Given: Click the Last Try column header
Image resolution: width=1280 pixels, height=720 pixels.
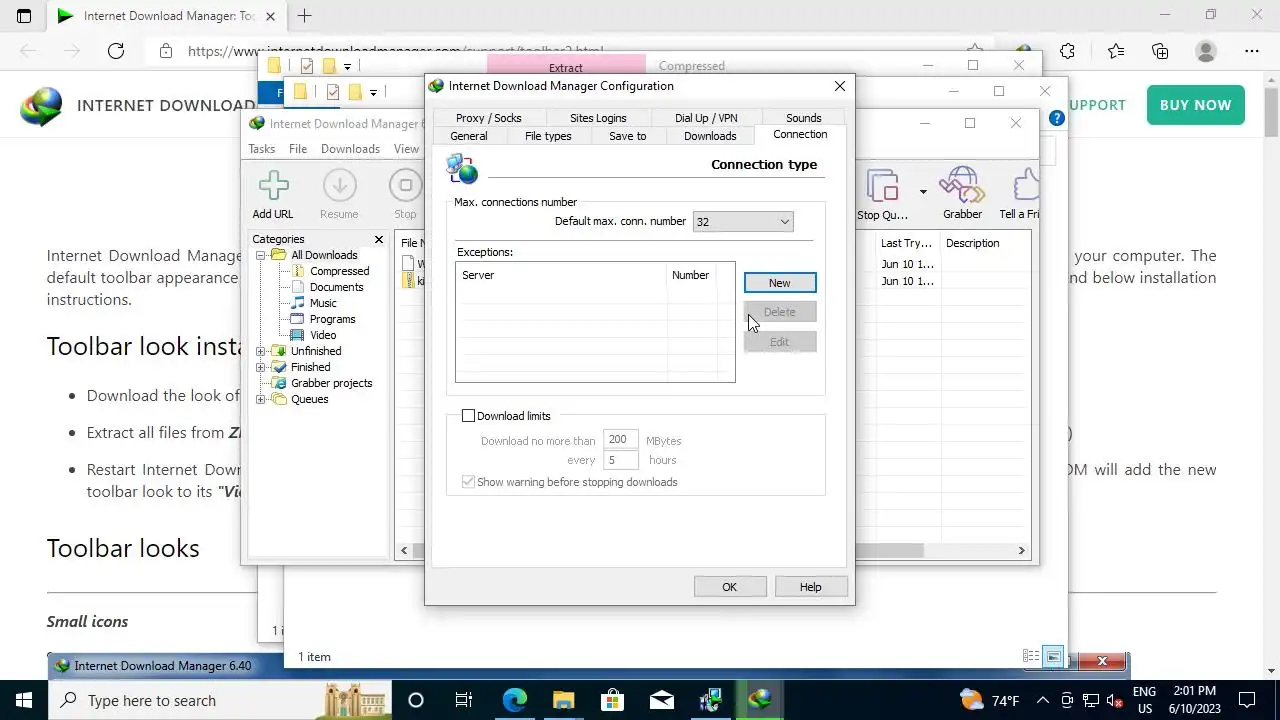Looking at the screenshot, I should [907, 243].
